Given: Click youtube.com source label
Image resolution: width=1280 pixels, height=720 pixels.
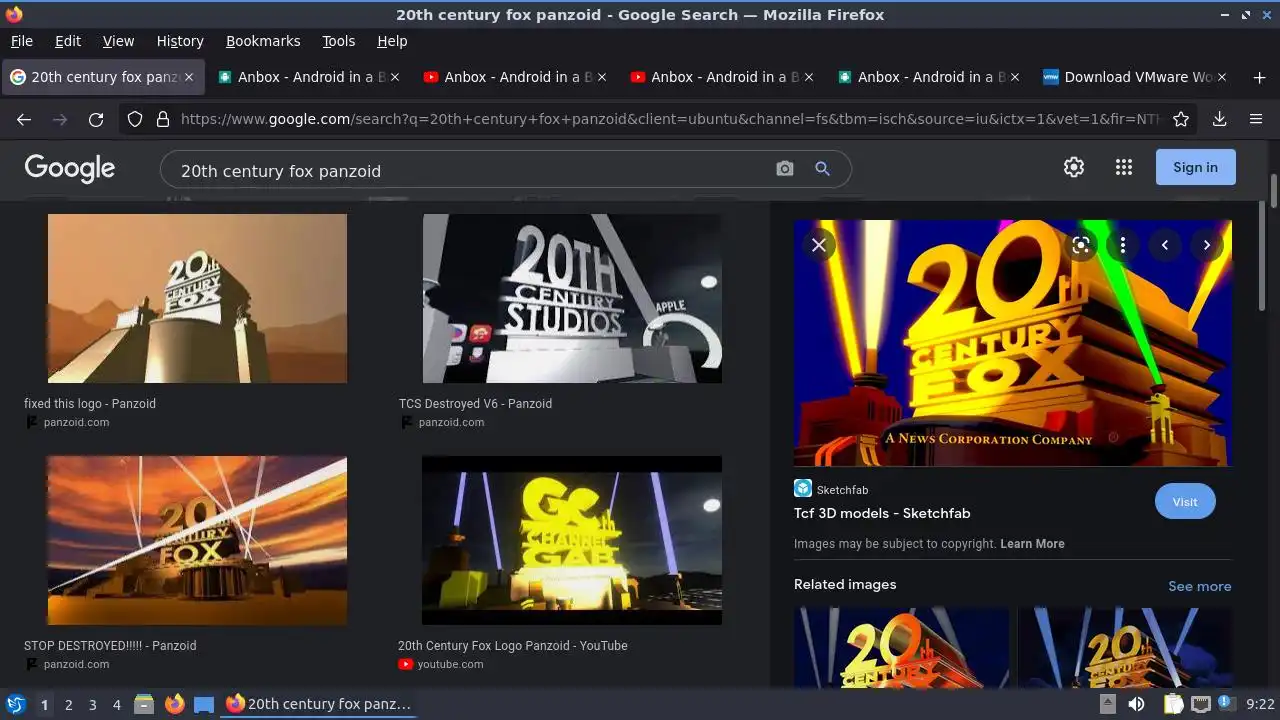Looking at the screenshot, I should pyautogui.click(x=450, y=664).
